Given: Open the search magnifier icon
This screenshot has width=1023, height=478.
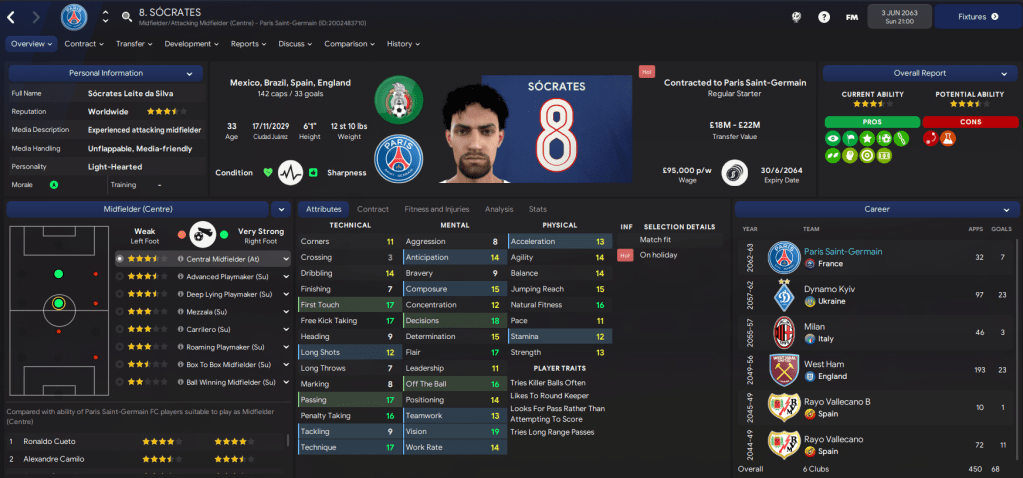Looking at the screenshot, I should pos(127,17).
